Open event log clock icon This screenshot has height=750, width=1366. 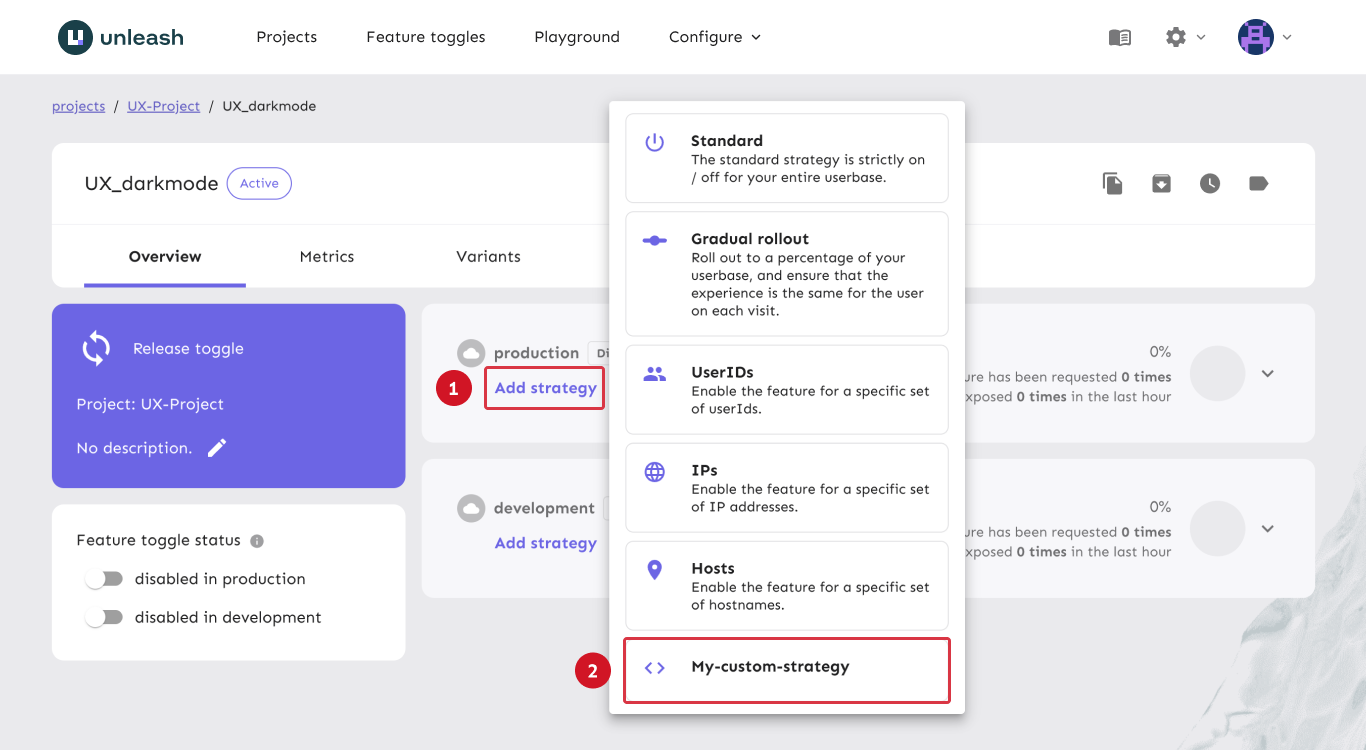click(1210, 184)
